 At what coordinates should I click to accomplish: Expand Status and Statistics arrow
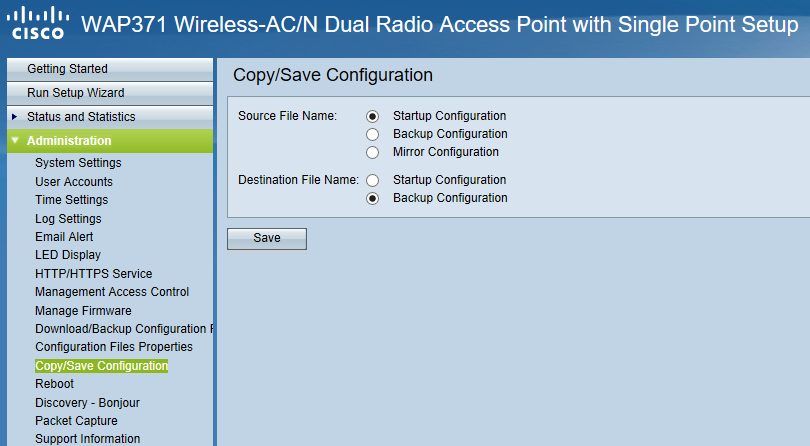tap(14, 117)
